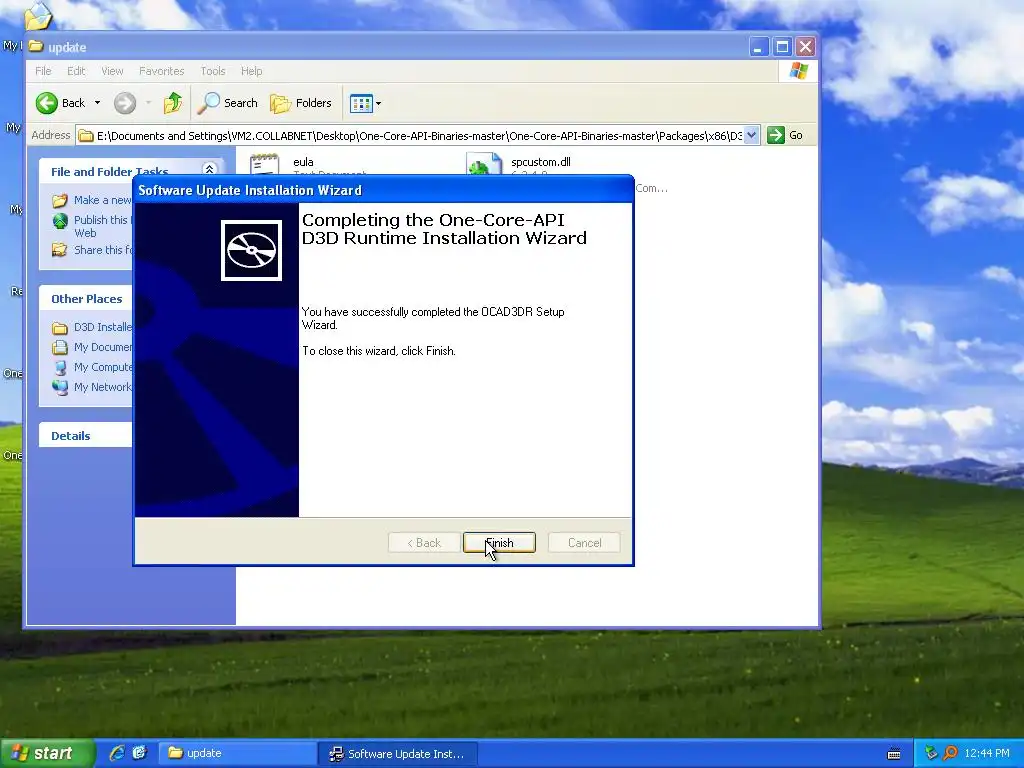Click the Back arrow icon in Explorer toolbar
Screen dimensions: 1024x768
(x=47, y=103)
